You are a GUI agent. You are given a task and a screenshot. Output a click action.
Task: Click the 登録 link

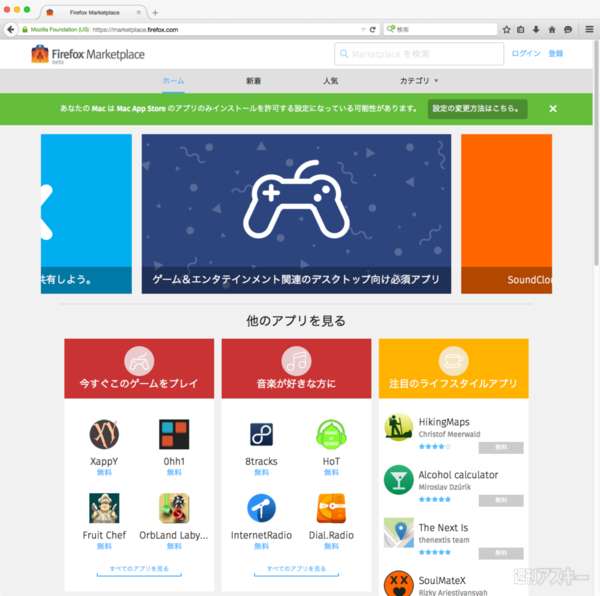pyautogui.click(x=556, y=54)
